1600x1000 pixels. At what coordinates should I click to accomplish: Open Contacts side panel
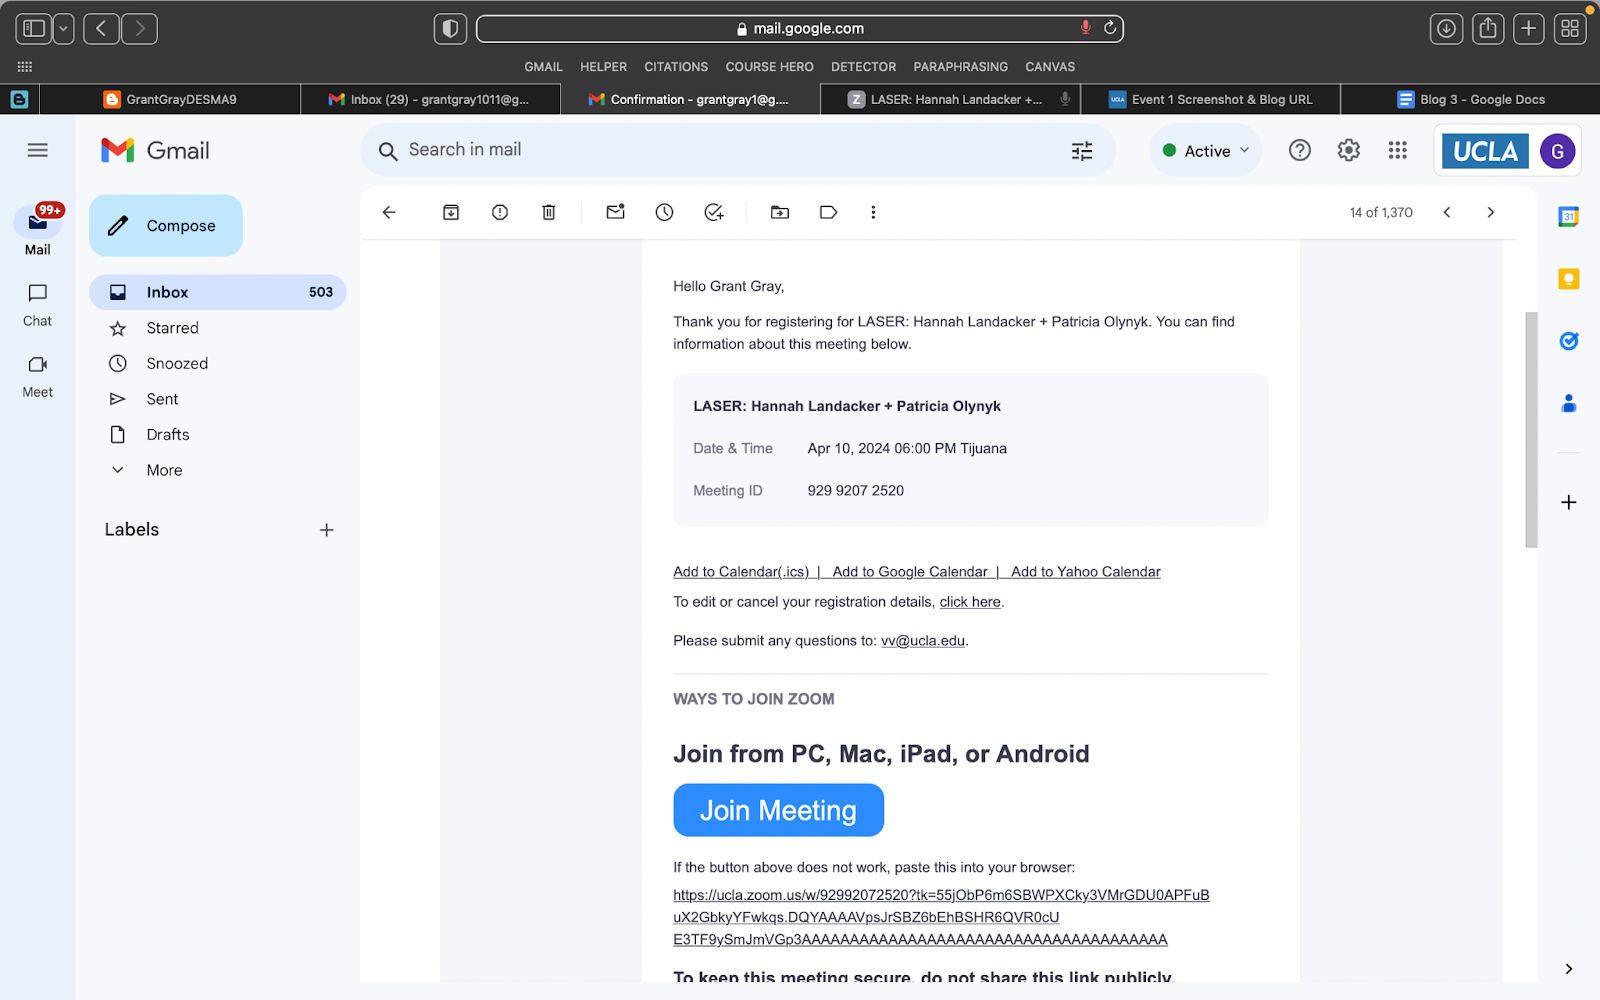point(1569,403)
